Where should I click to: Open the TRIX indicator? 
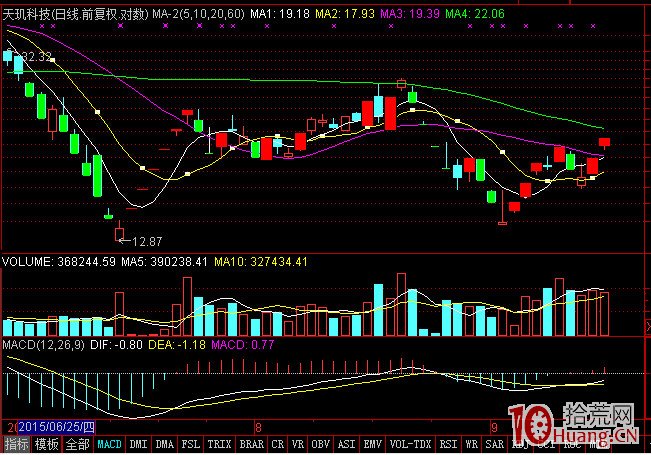point(220,444)
